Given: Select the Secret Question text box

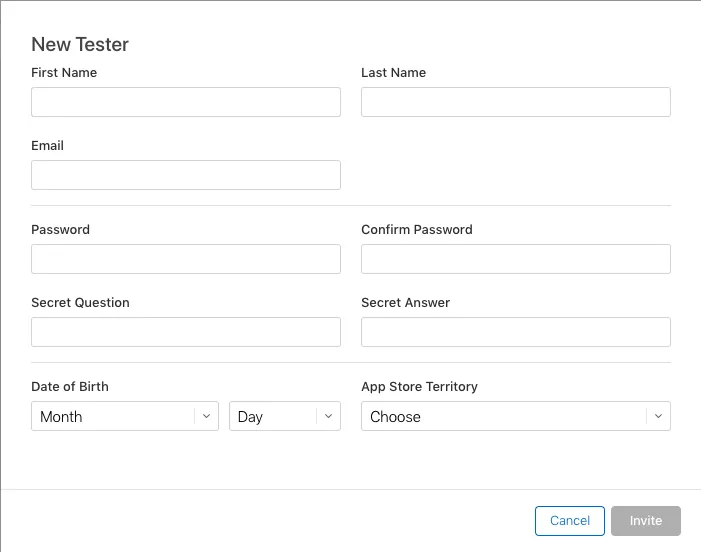Looking at the screenshot, I should 186,332.
